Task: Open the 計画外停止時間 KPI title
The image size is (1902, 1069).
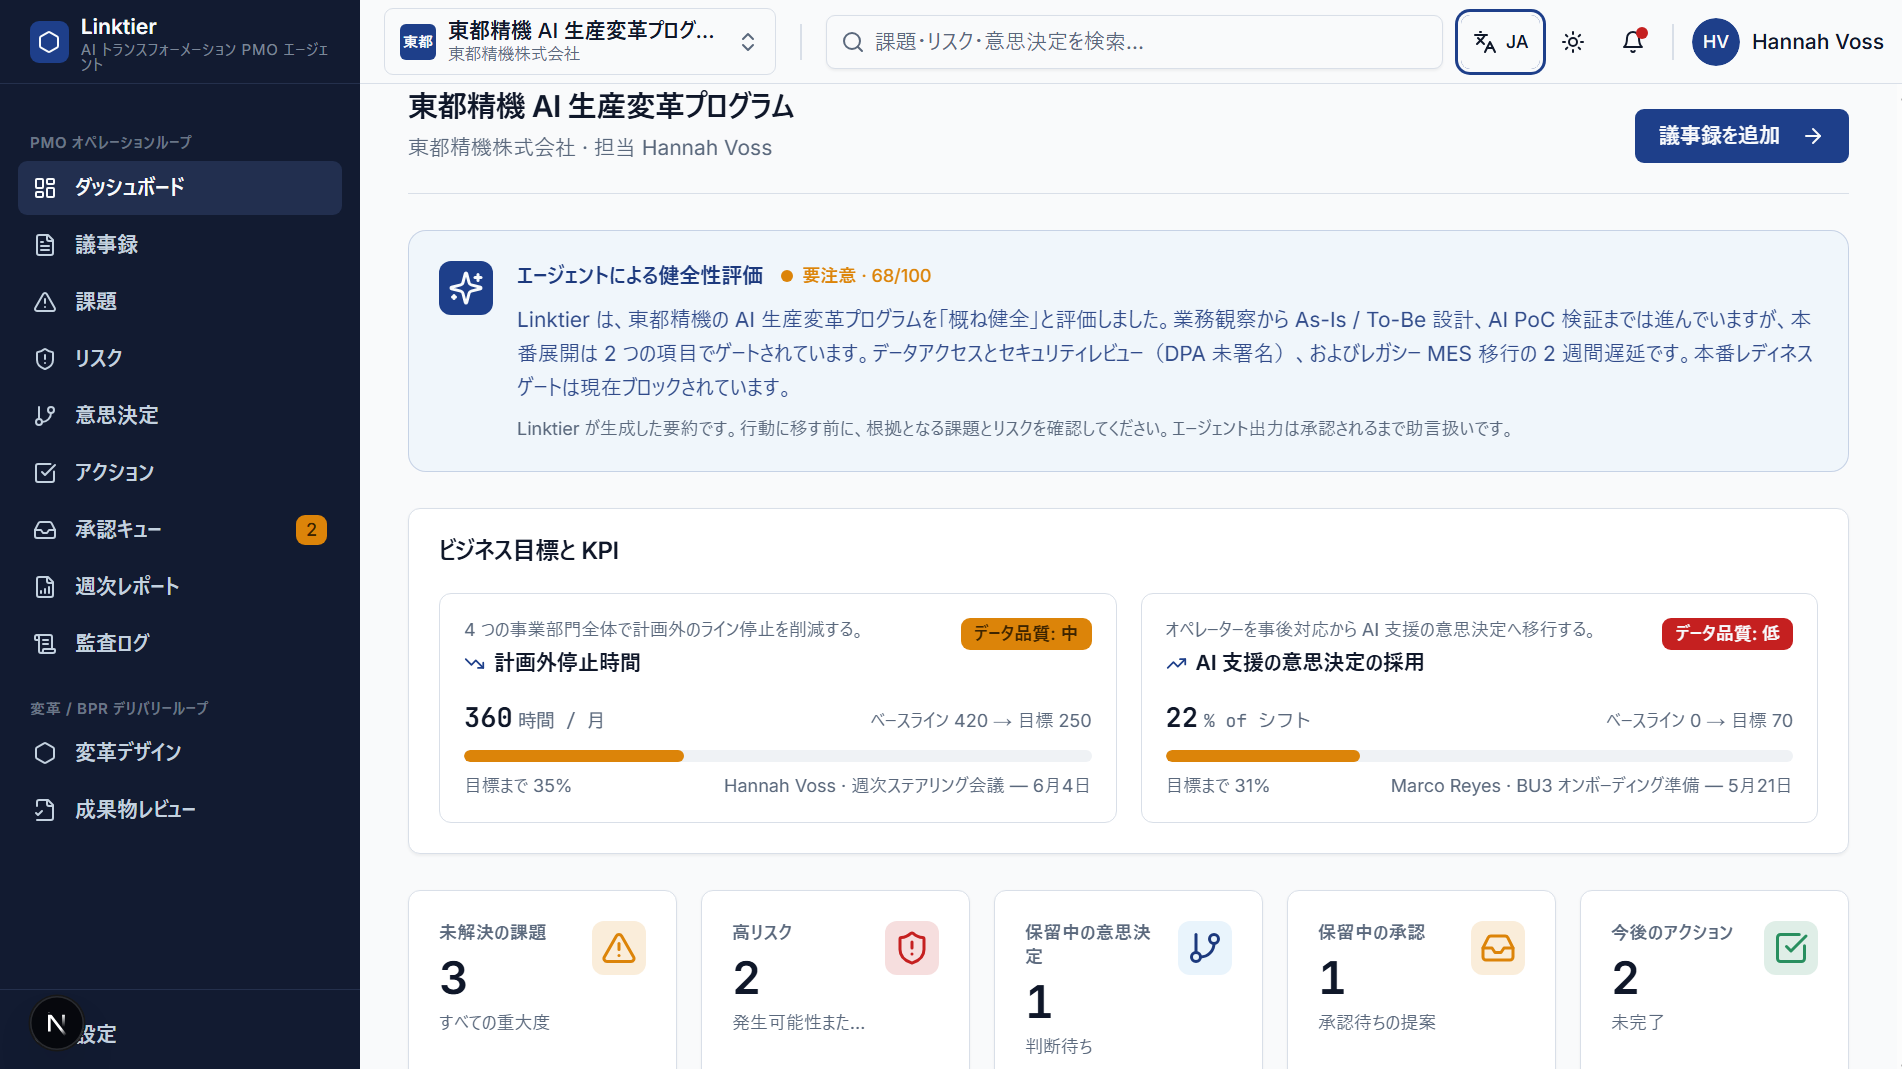Action: point(567,663)
